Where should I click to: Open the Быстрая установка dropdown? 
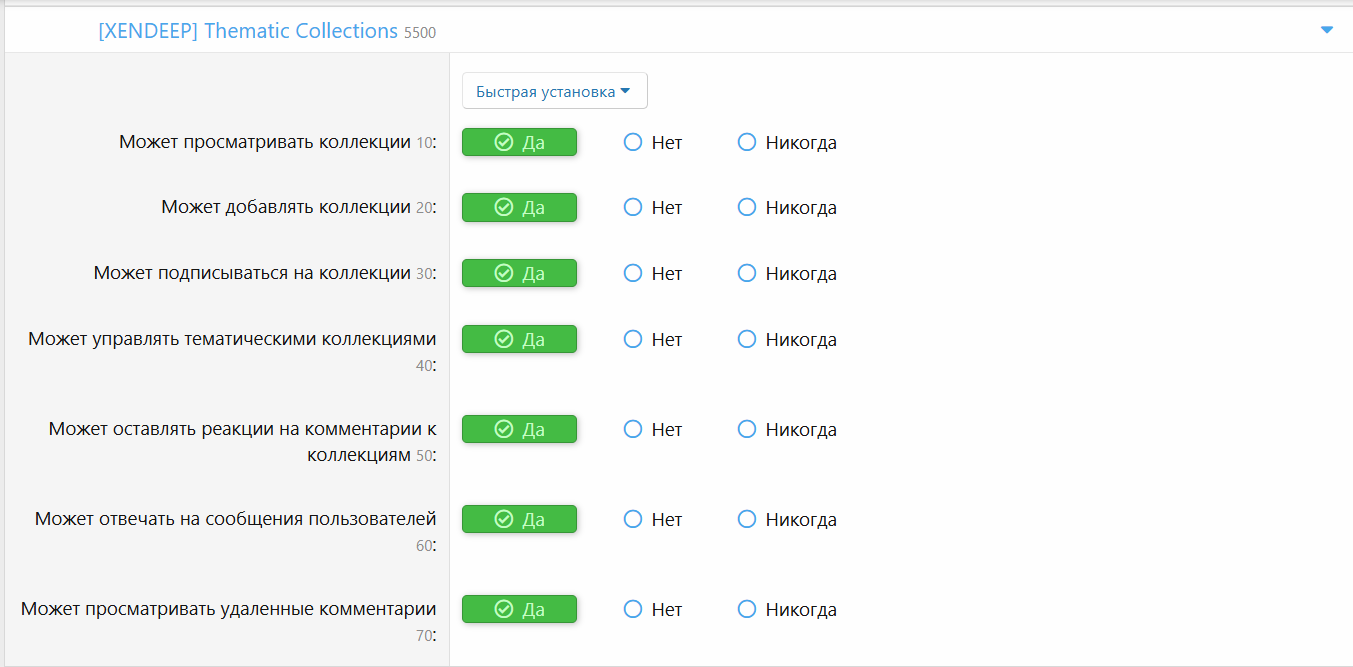(x=555, y=91)
